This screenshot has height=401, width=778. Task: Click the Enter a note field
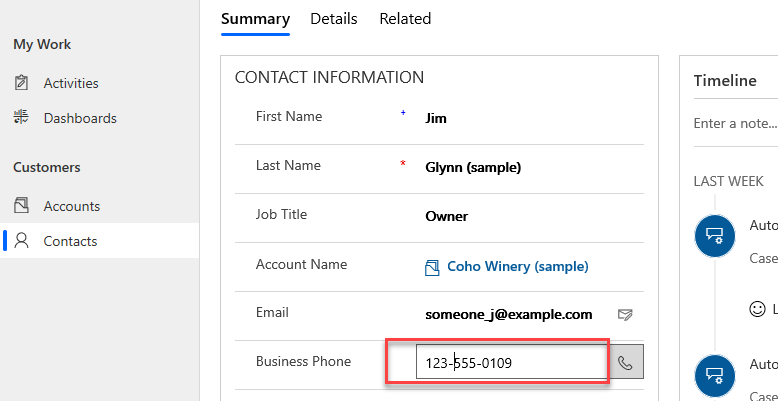pyautogui.click(x=735, y=123)
